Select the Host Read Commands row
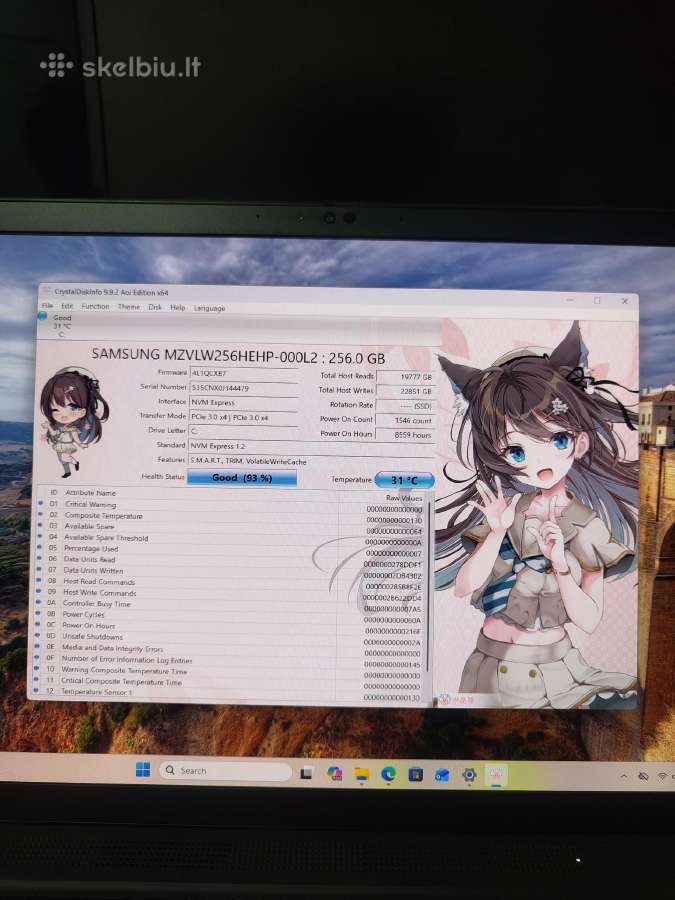This screenshot has height=900, width=675. tap(231, 583)
